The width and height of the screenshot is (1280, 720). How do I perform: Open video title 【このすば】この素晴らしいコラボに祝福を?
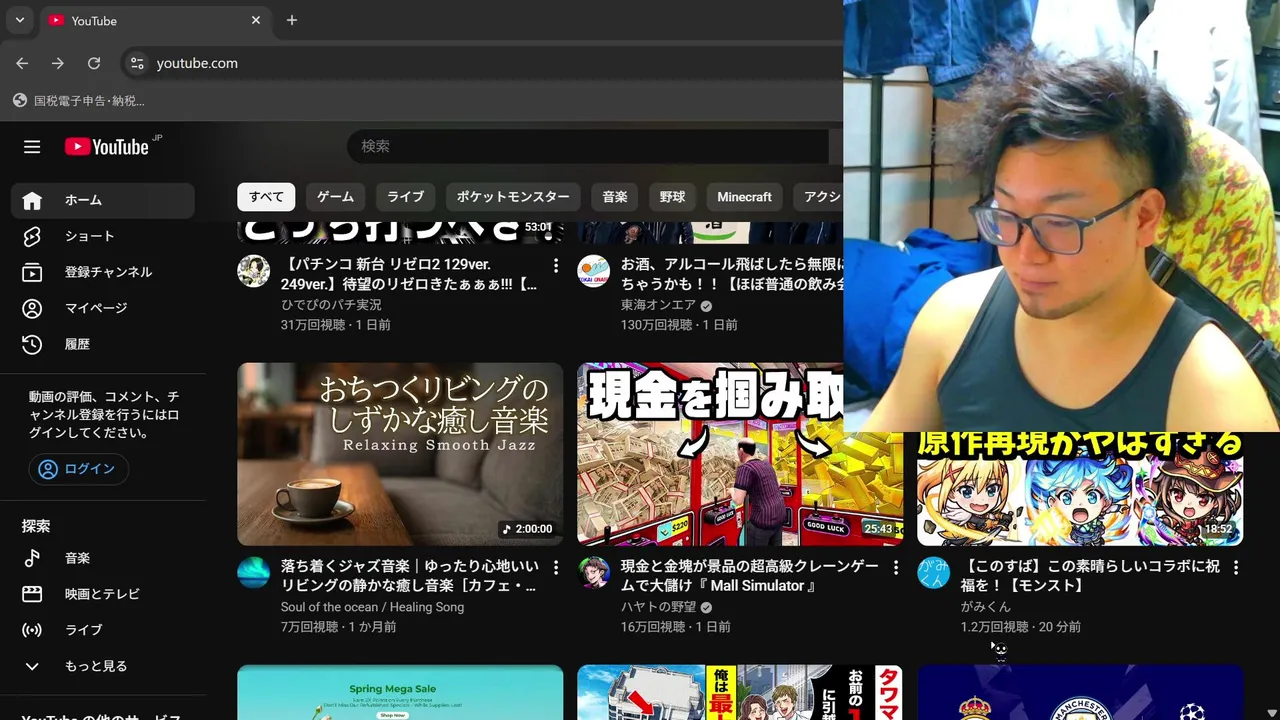pos(1090,576)
